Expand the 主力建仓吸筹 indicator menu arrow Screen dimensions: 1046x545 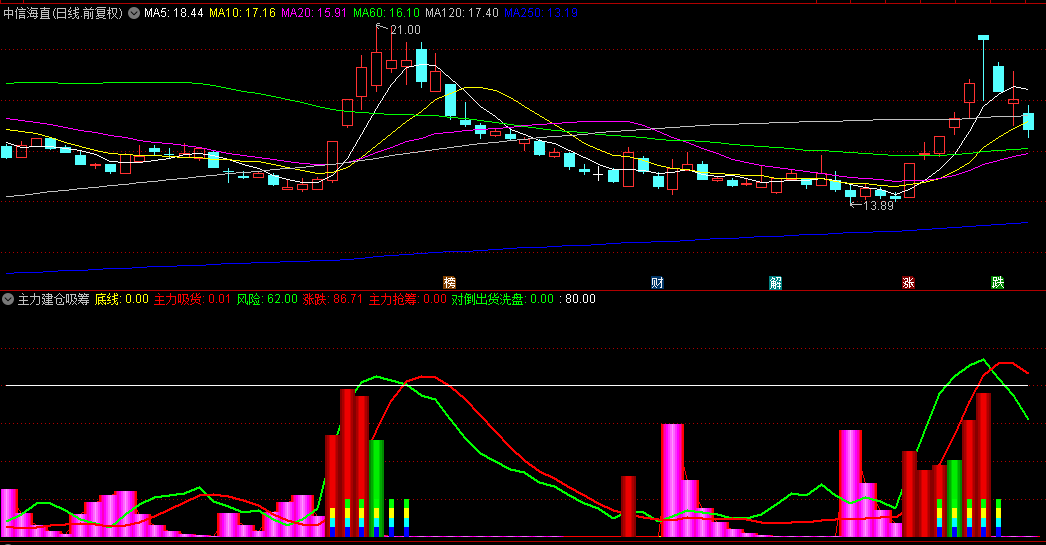[x=8, y=300]
